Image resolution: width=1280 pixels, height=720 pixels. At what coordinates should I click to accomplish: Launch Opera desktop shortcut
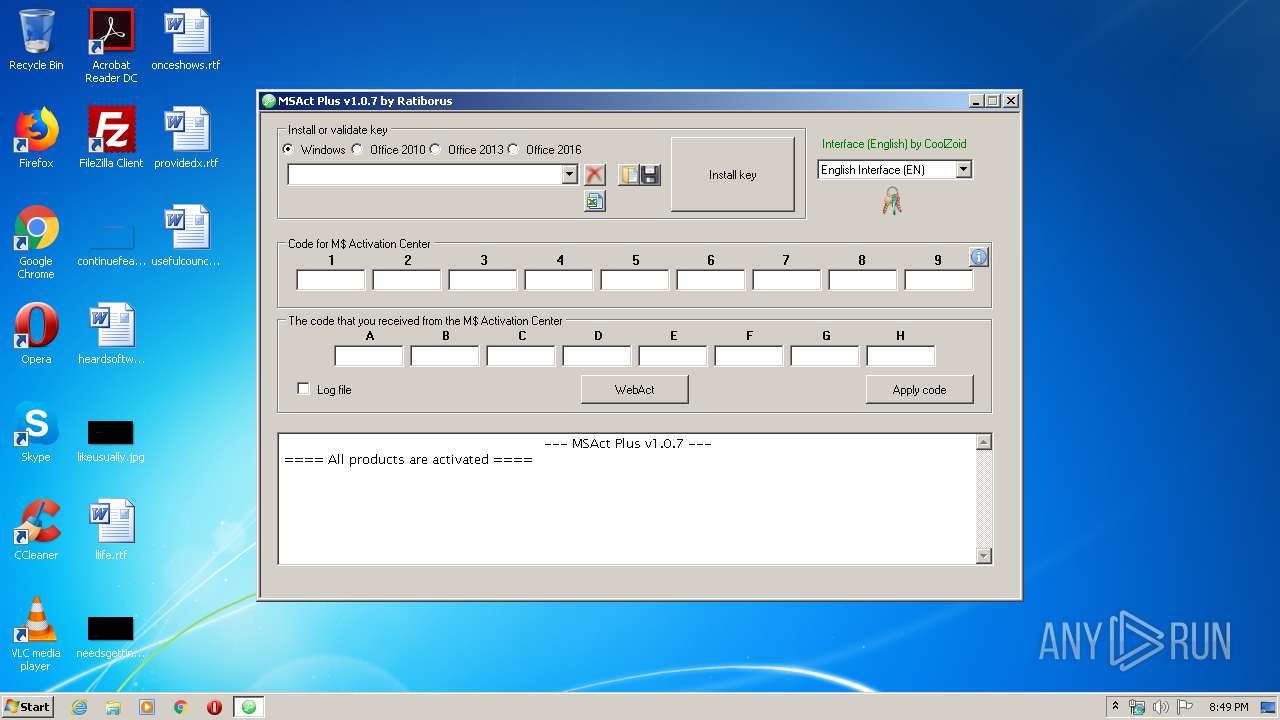tap(36, 334)
